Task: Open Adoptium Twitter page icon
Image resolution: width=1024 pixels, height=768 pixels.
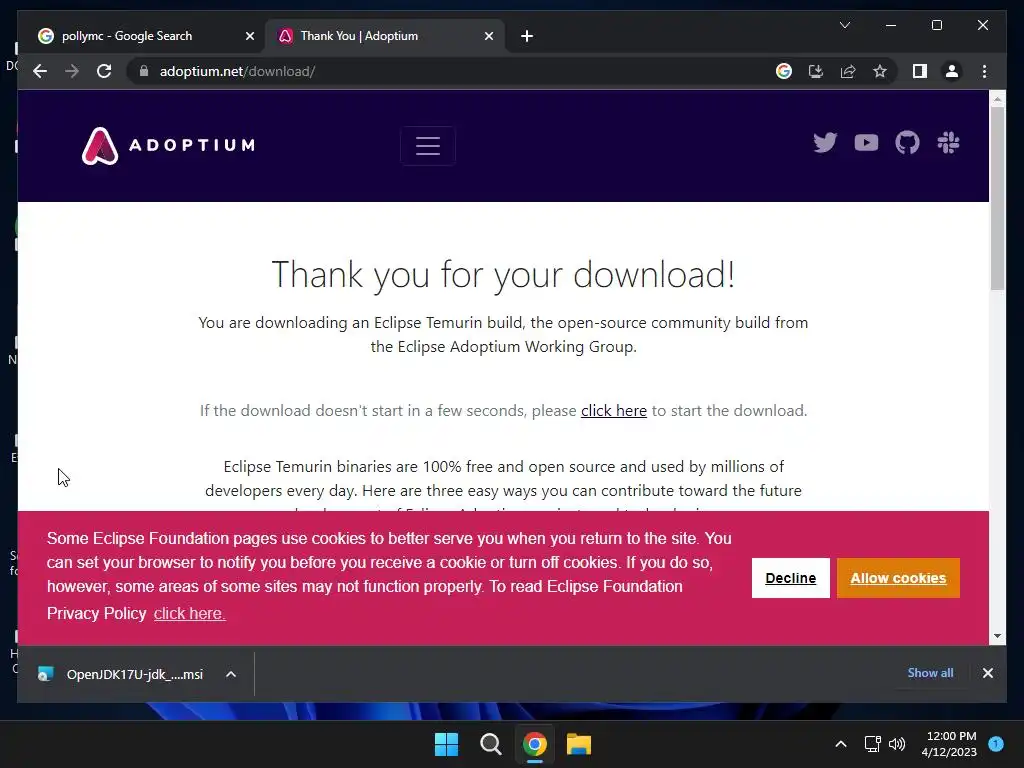Action: tap(825, 142)
